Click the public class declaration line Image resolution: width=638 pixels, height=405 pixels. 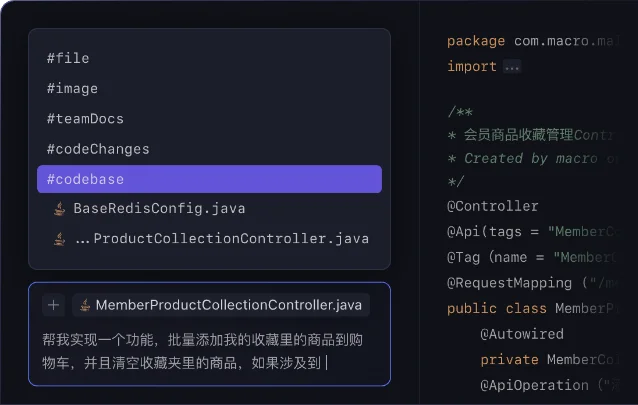coord(532,309)
